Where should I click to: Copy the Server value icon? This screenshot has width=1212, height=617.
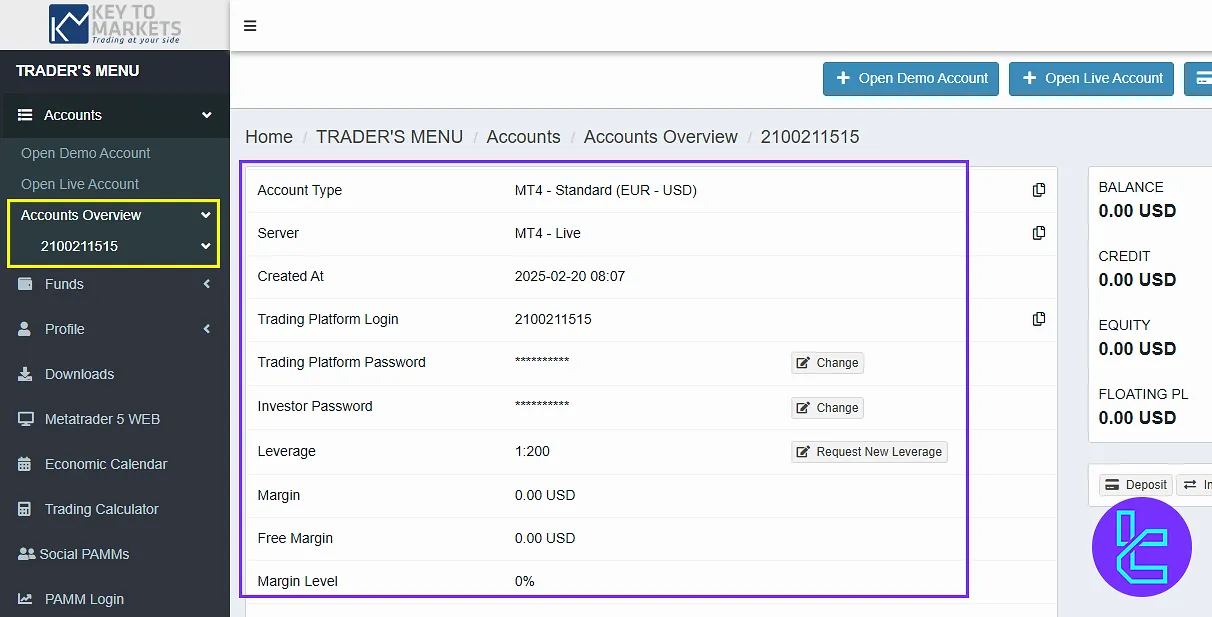pyautogui.click(x=1039, y=233)
